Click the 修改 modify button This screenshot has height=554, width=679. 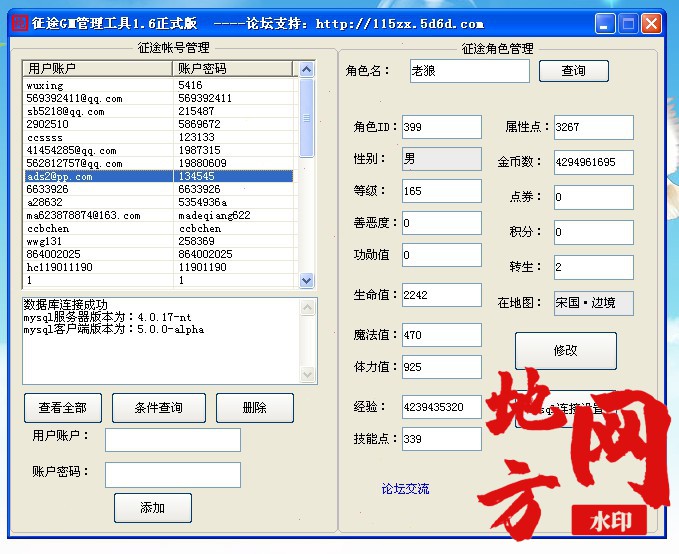(x=566, y=350)
